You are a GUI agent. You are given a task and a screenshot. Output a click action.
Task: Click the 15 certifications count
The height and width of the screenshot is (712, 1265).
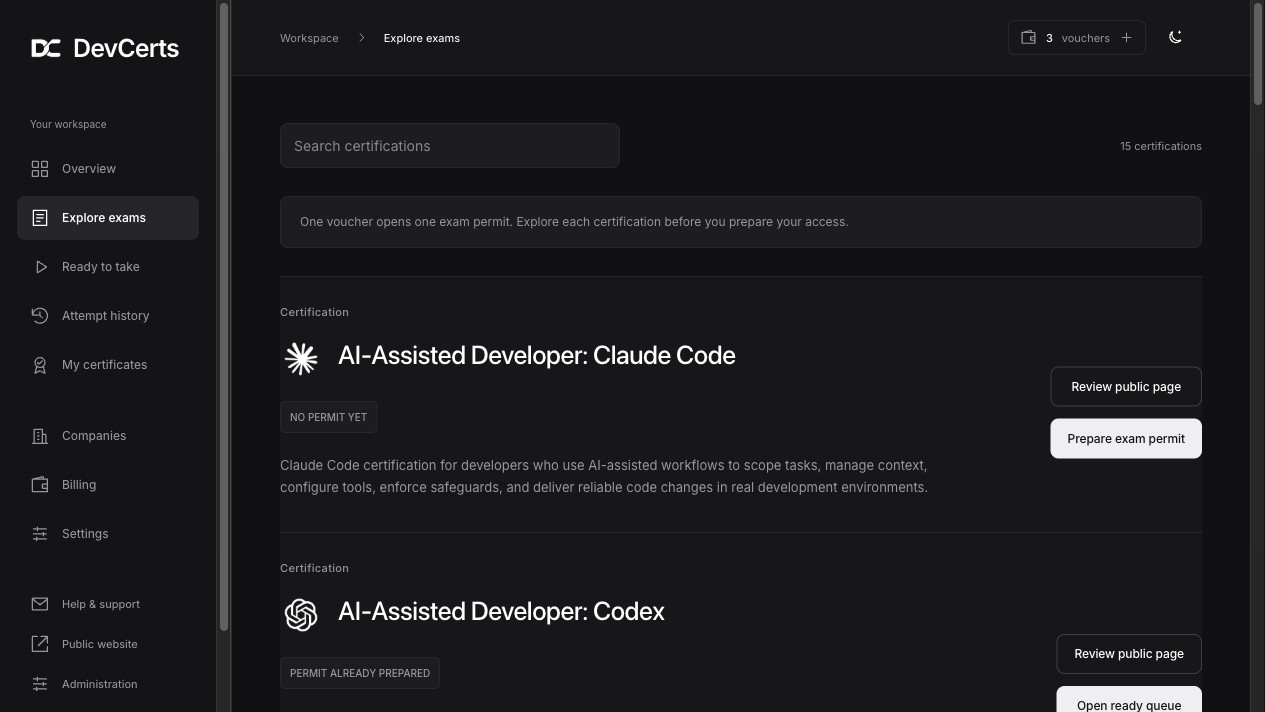[1161, 146]
